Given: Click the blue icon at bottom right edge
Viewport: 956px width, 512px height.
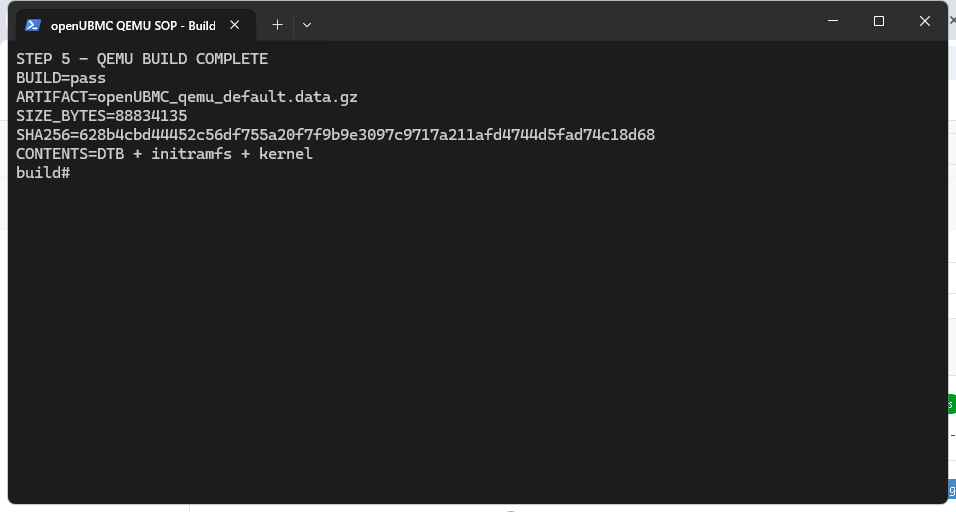Looking at the screenshot, I should click(x=952, y=489).
